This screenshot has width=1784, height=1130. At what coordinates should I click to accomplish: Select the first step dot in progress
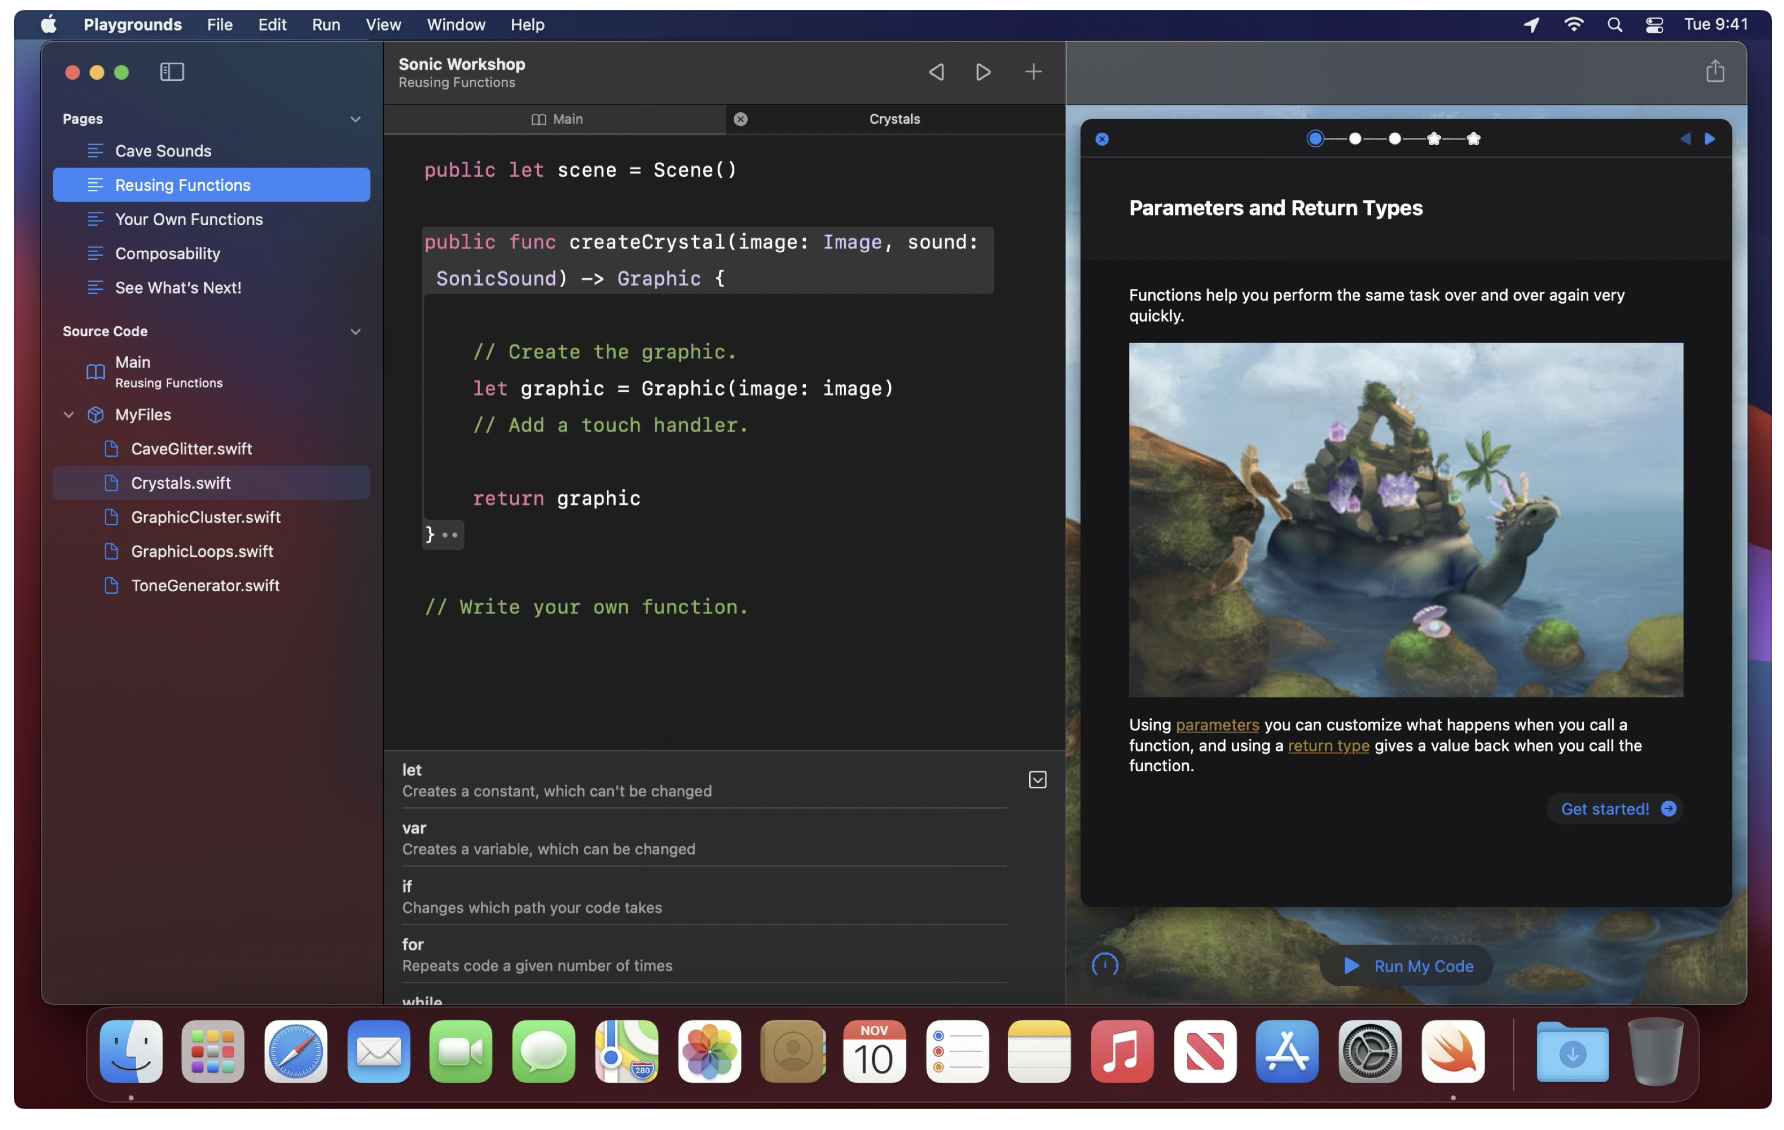[x=1315, y=139]
